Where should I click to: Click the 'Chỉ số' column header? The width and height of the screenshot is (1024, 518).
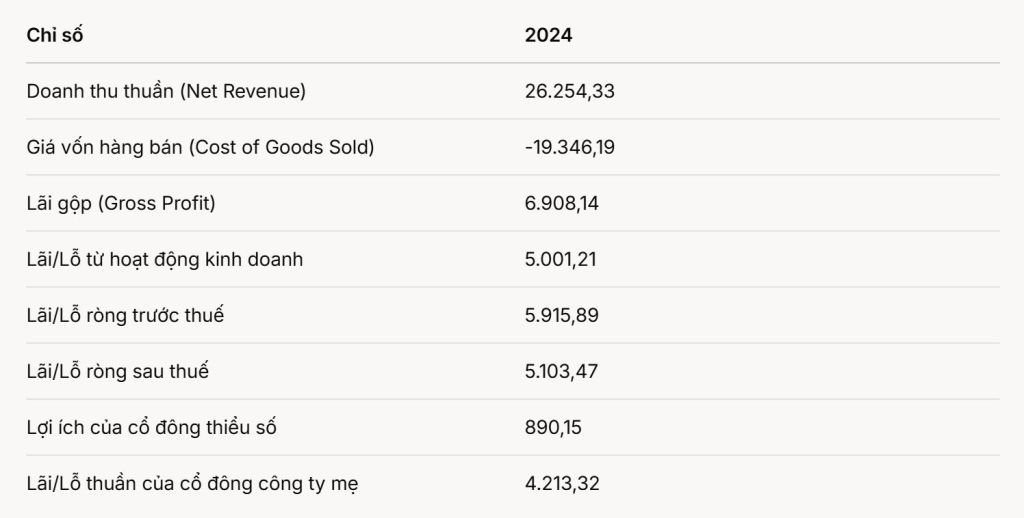tap(55, 35)
